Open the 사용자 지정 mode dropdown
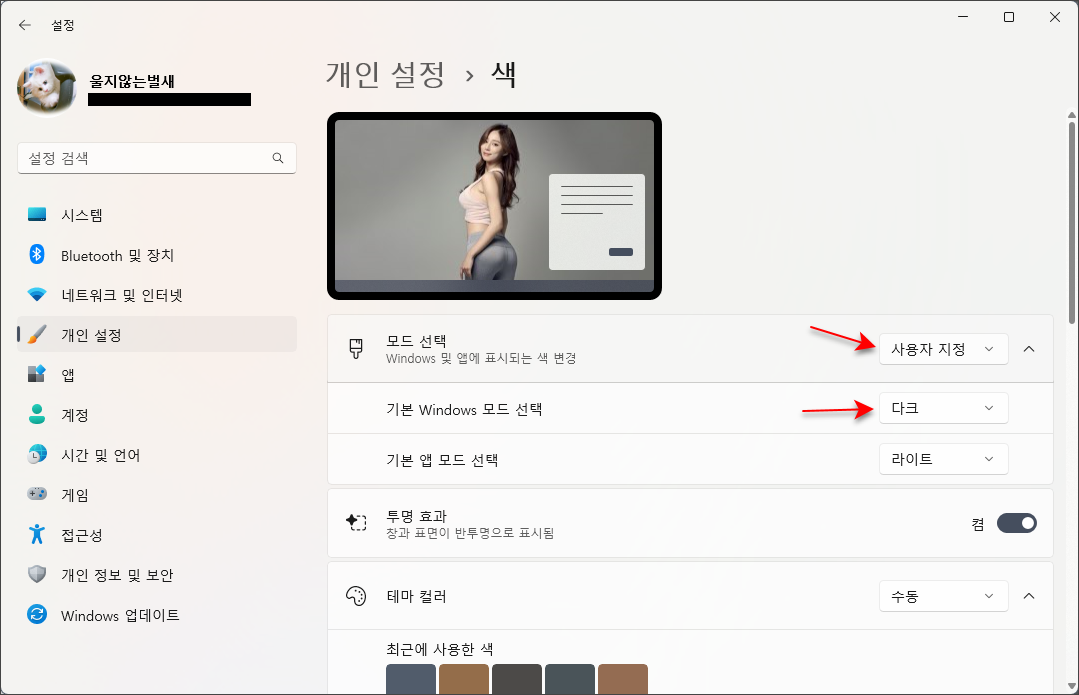The height and width of the screenshot is (695, 1079). coord(943,349)
